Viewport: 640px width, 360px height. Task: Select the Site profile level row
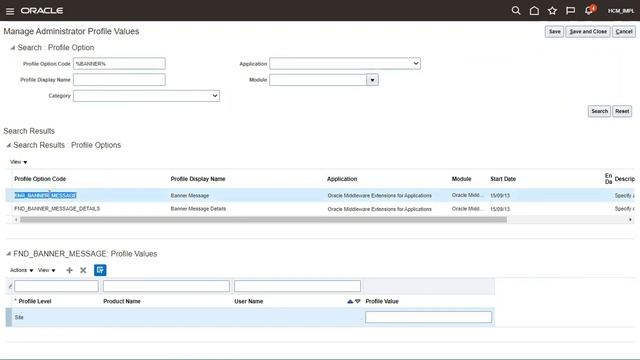click(250, 318)
